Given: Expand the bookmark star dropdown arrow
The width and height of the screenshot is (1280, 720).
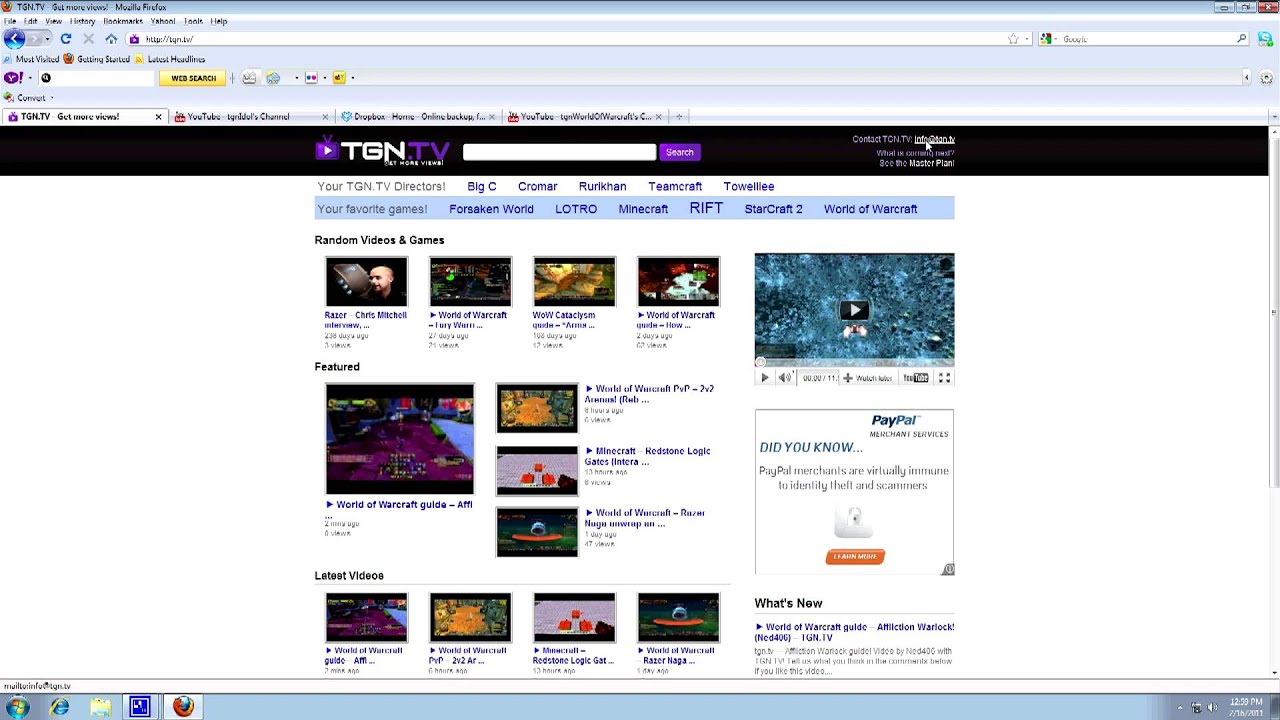Looking at the screenshot, I should pyautogui.click(x=1027, y=39).
